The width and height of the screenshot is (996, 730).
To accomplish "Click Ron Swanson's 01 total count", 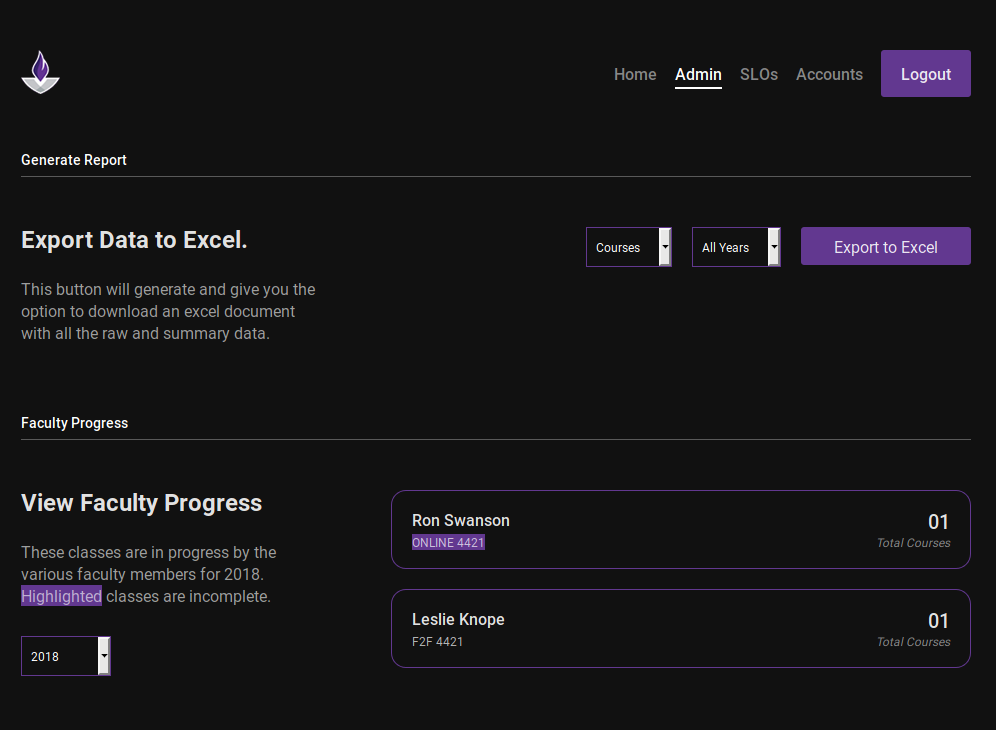I will 938,522.
